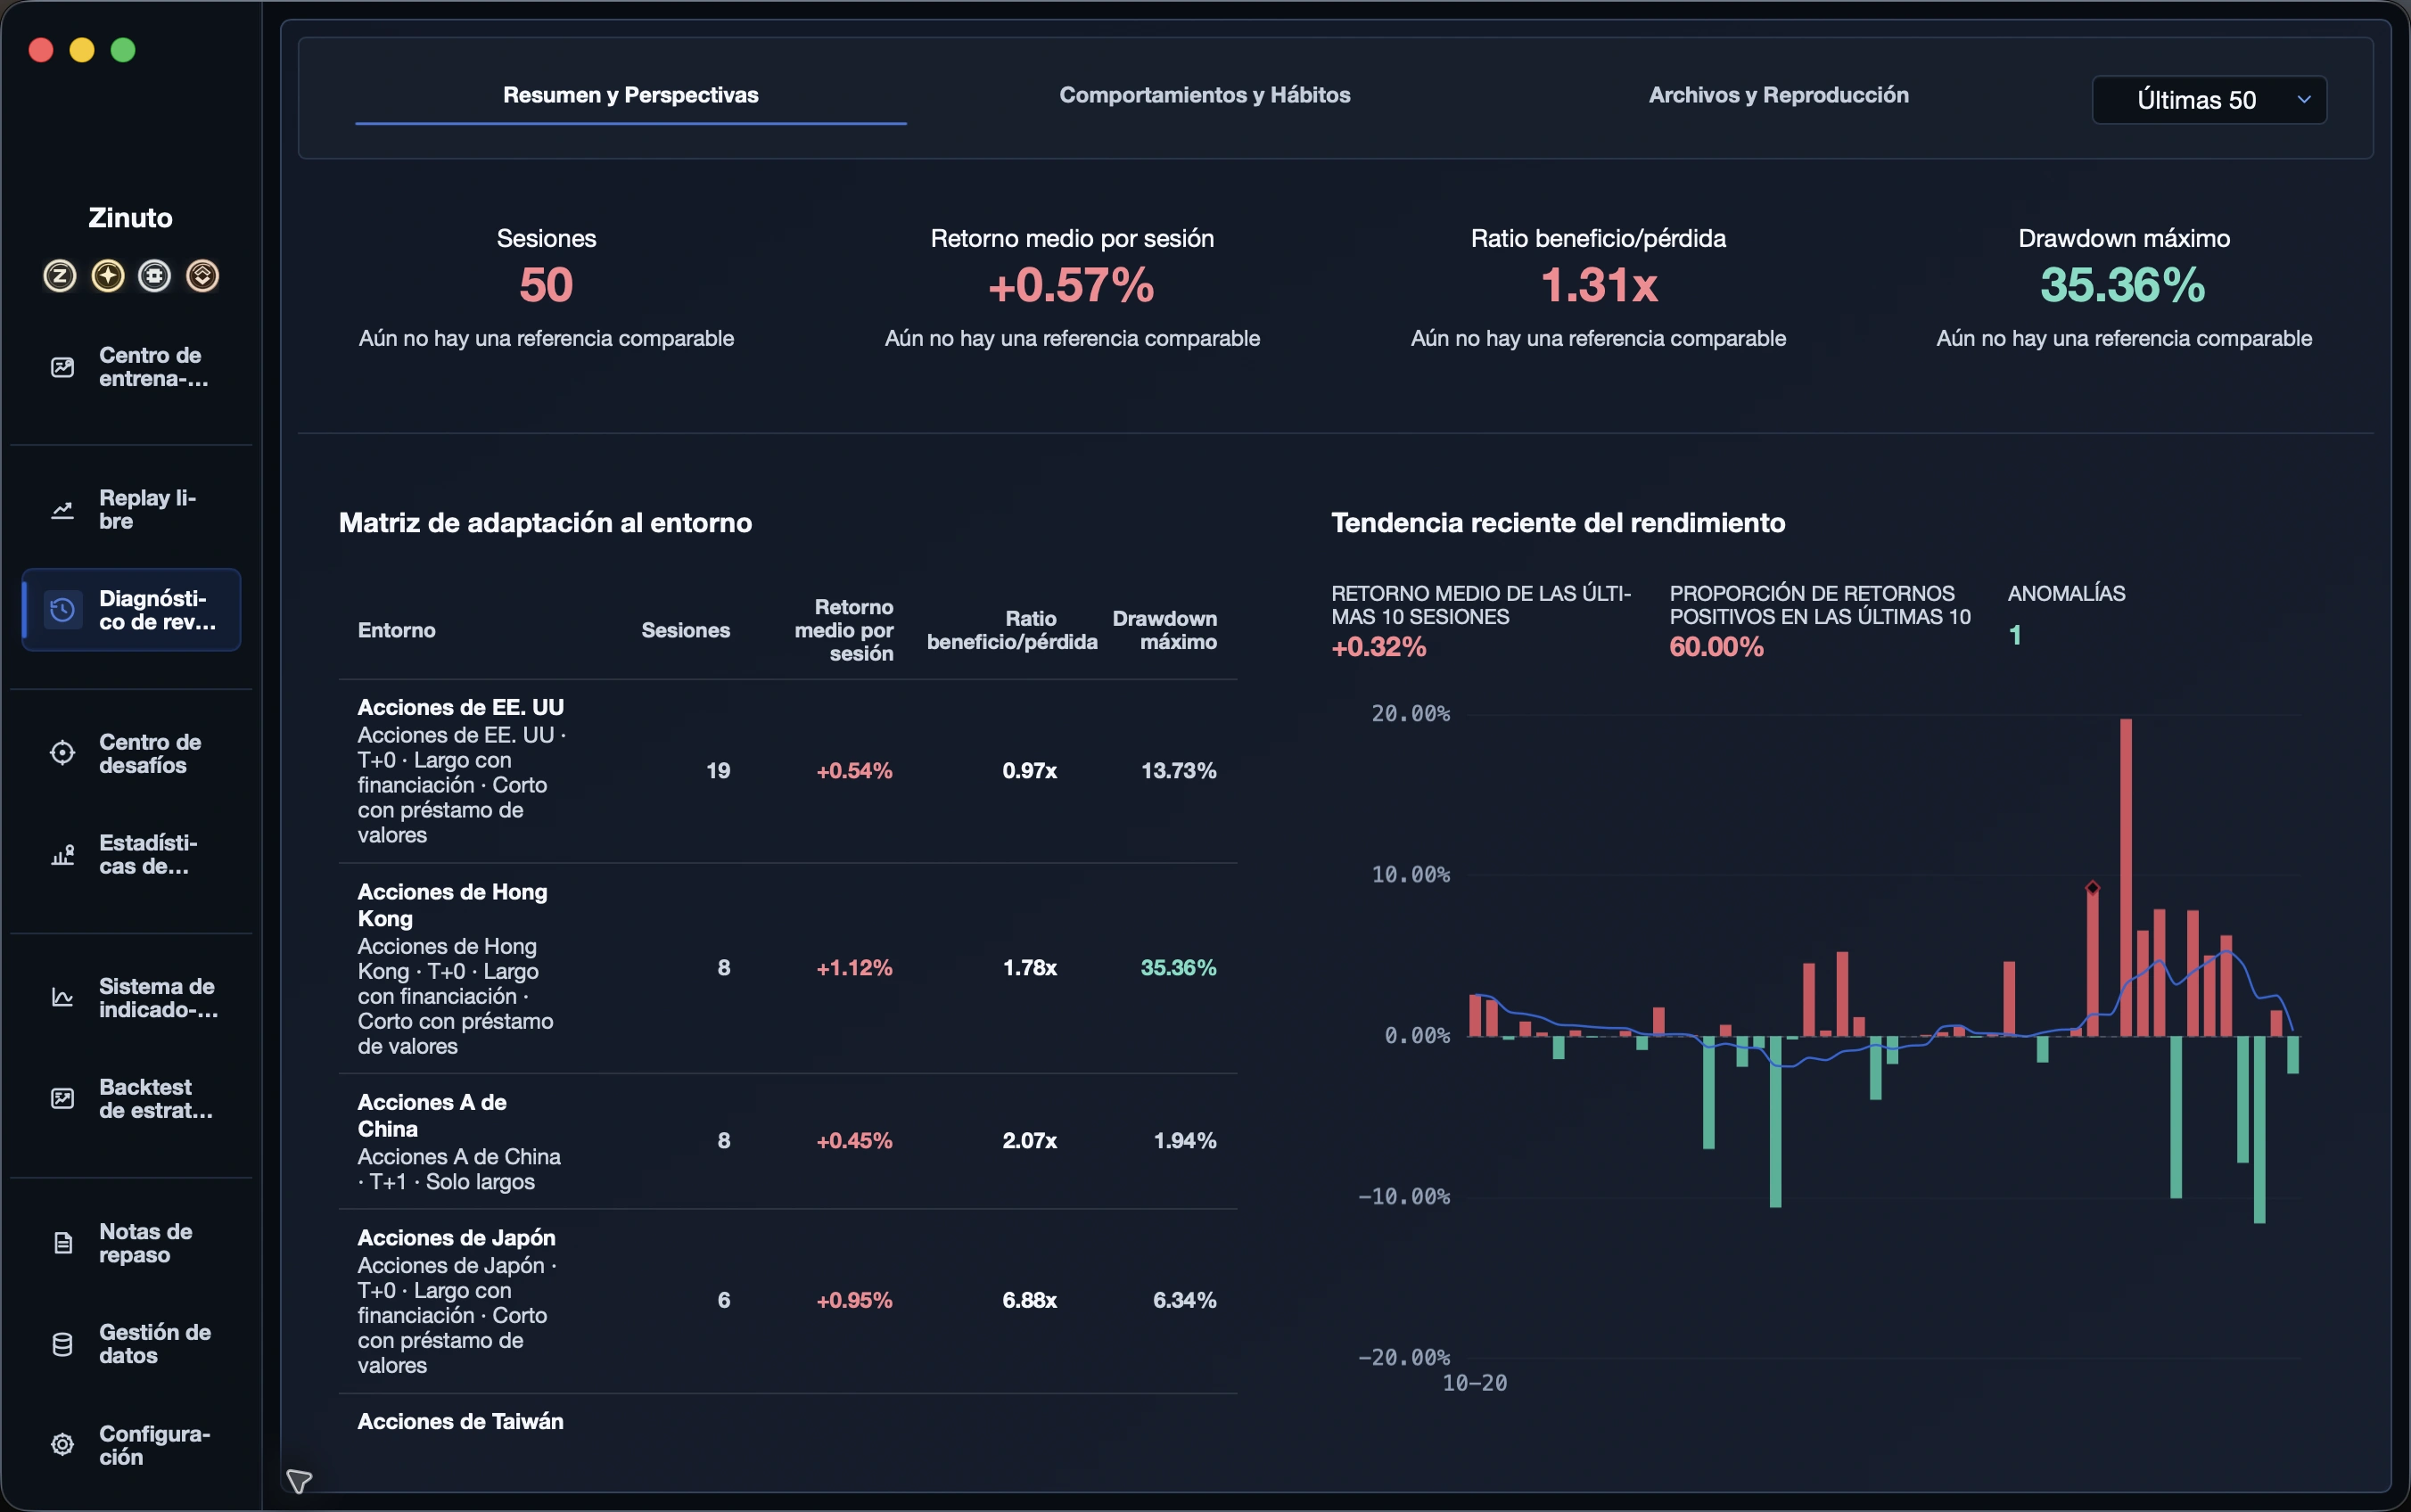
Task: Click the Estadísticas bar chart icon
Action: [x=62, y=855]
